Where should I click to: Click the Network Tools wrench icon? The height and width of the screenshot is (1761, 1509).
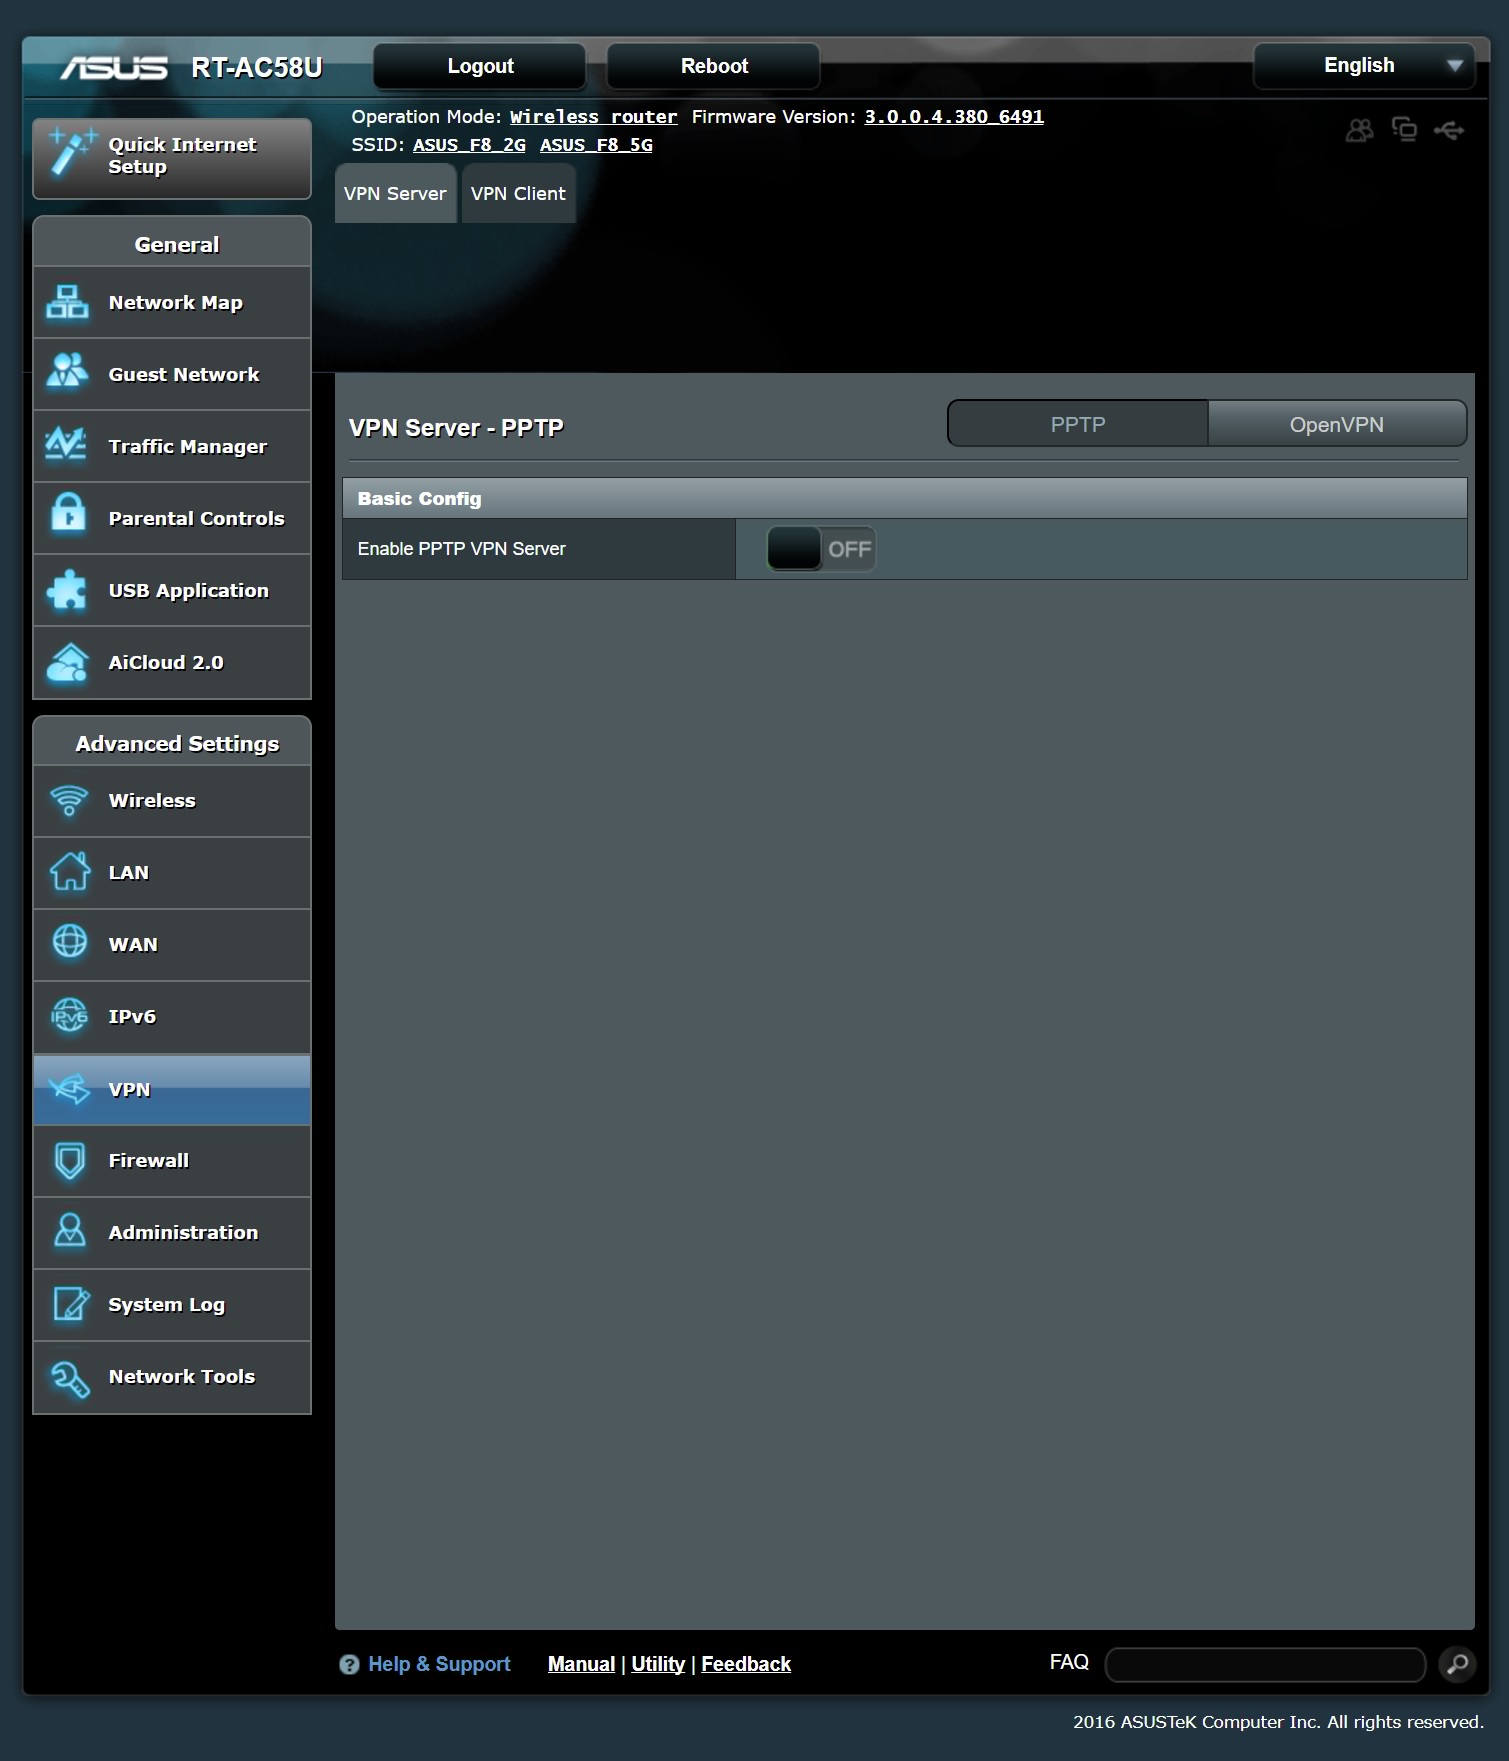[70, 1378]
